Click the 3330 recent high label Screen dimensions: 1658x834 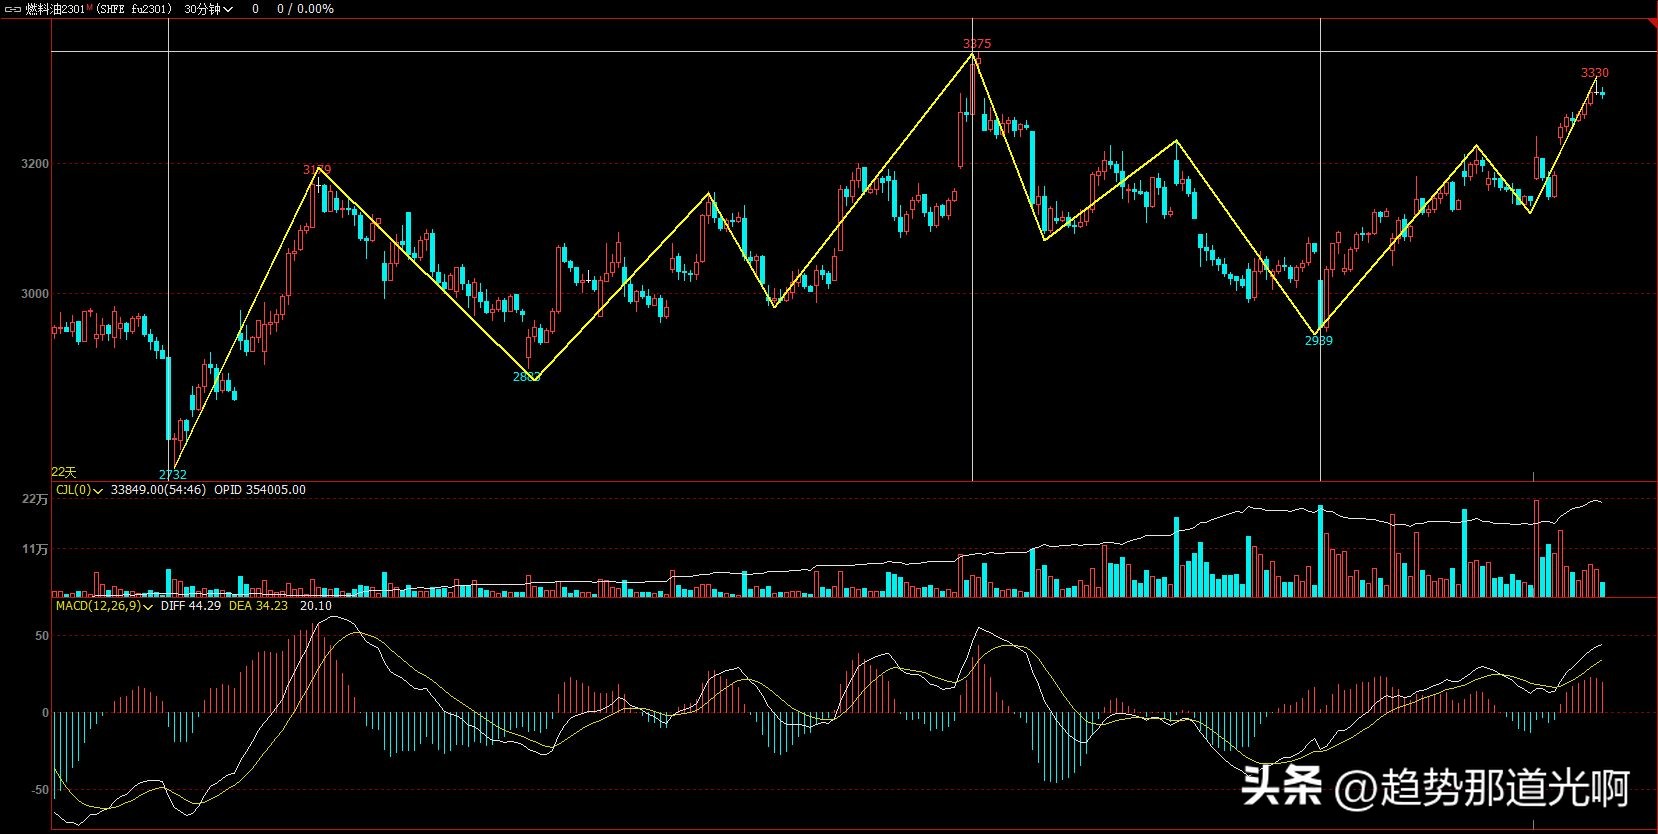click(1595, 73)
